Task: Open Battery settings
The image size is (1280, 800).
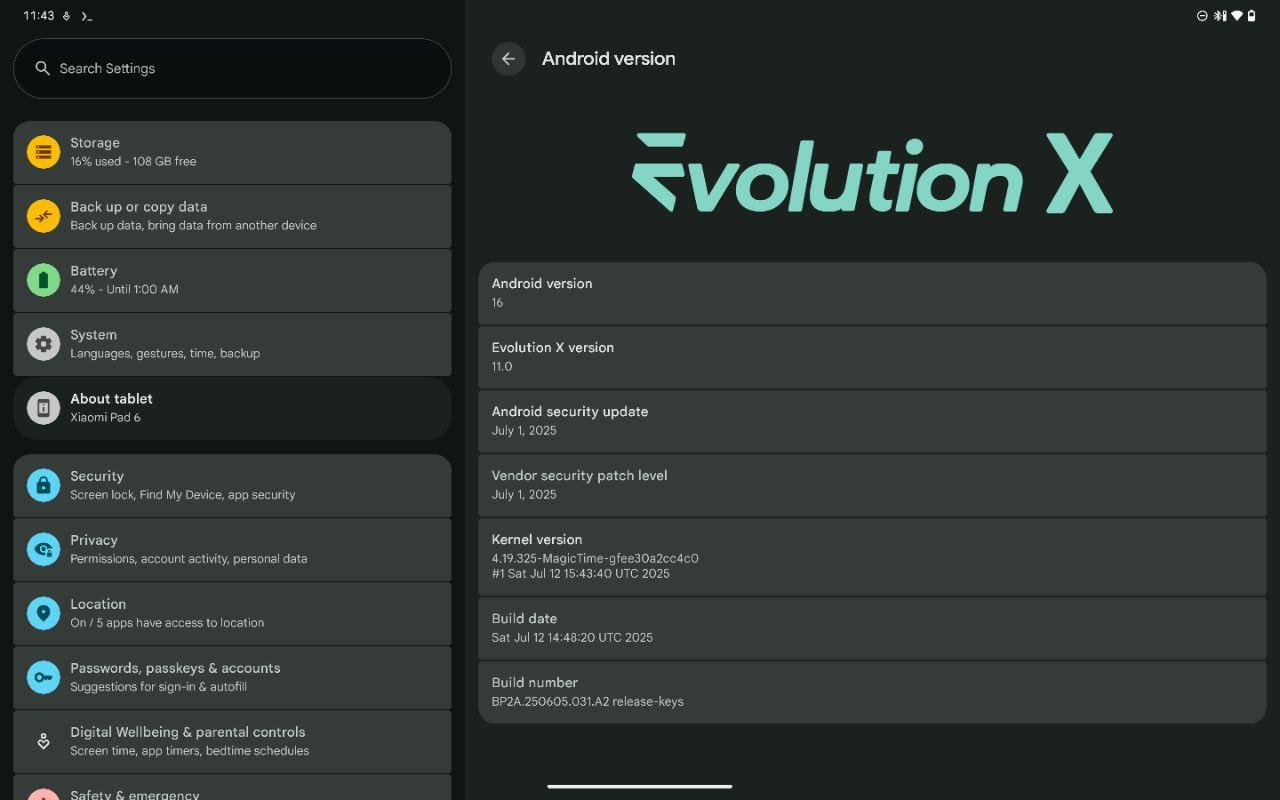Action: point(232,280)
